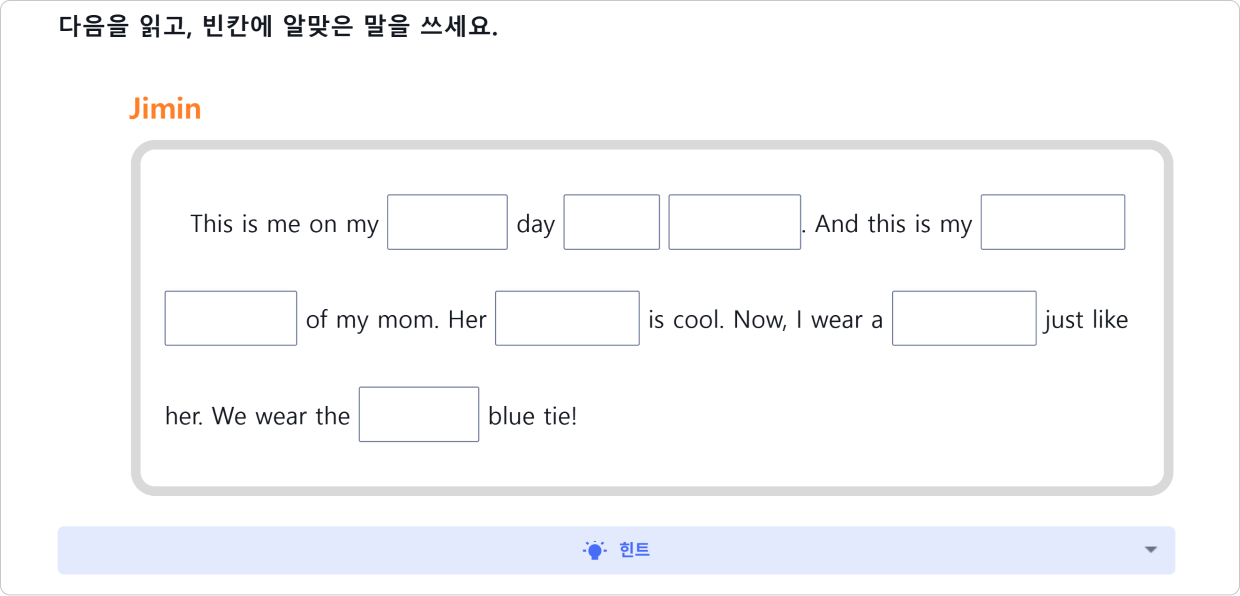The image size is (1240, 596).
Task: Click the Korean instruction sentence at top
Action: pyautogui.click(x=278, y=26)
